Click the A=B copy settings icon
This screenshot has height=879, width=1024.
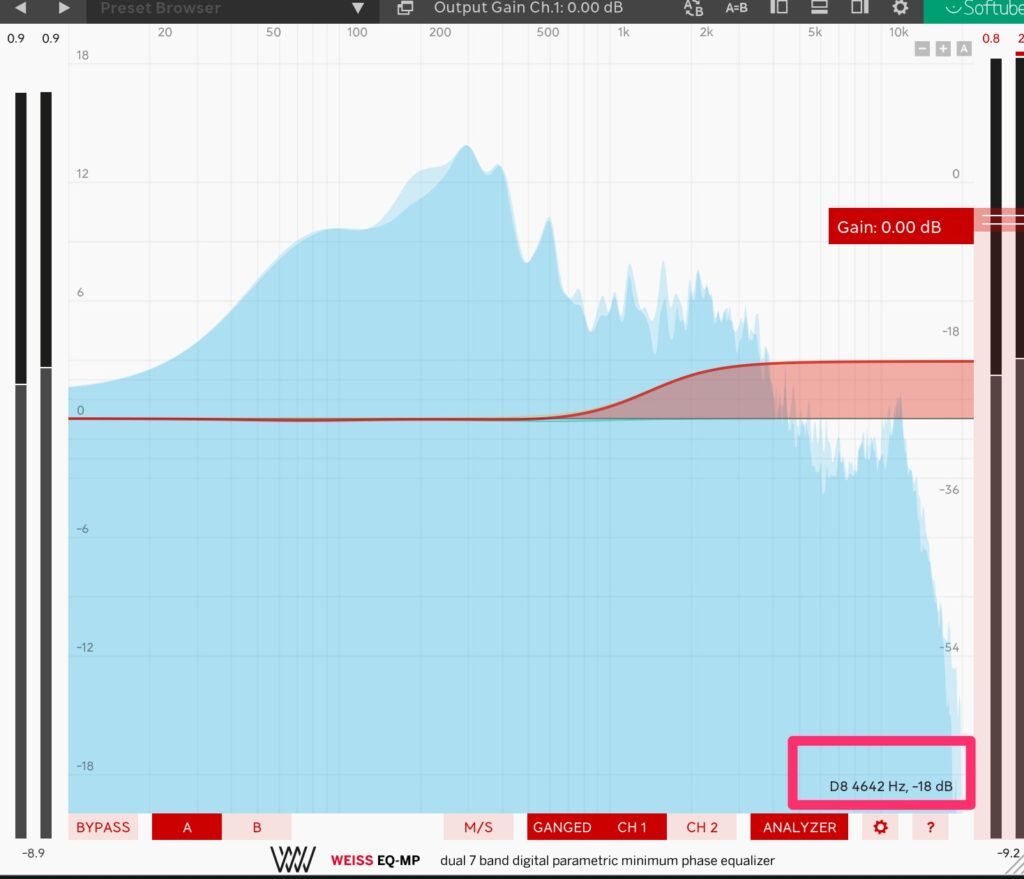point(736,8)
